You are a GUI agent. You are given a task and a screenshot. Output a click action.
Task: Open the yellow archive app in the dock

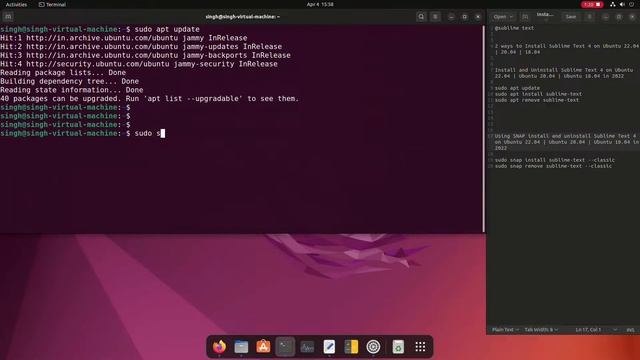[351, 347]
